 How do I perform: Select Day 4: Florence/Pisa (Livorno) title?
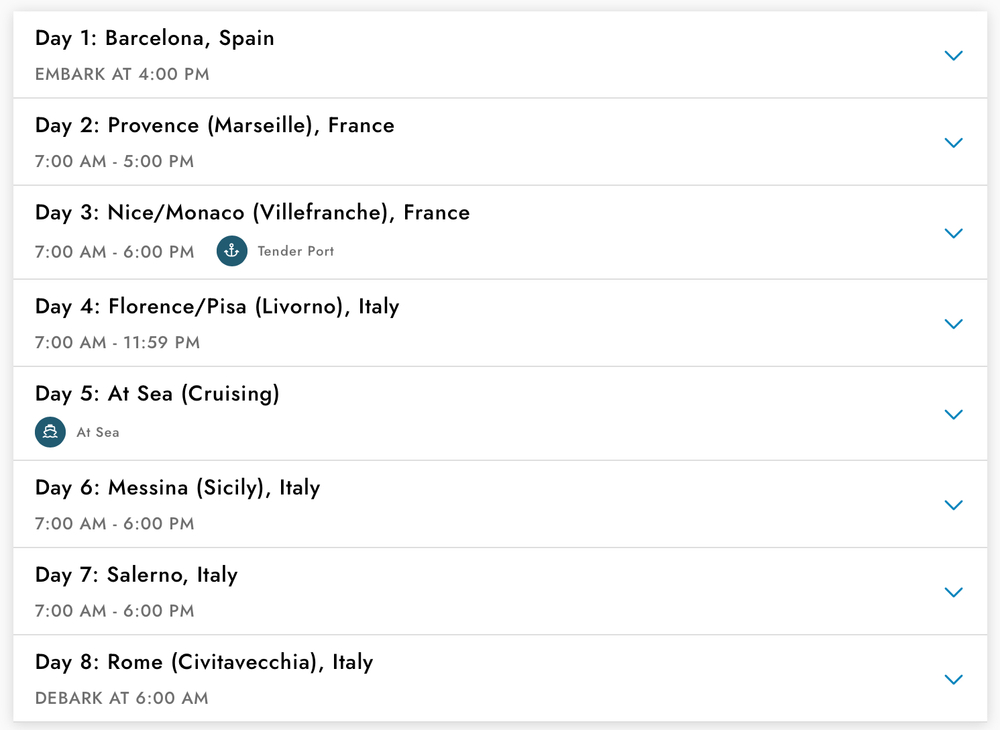click(217, 306)
